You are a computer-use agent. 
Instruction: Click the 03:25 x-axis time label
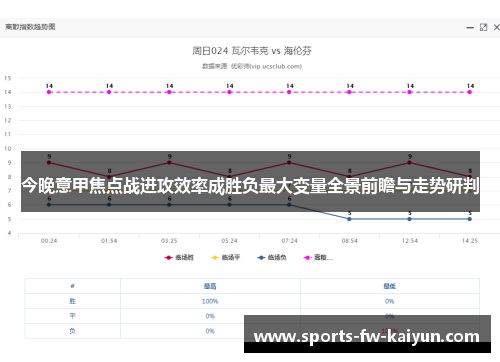pyautogui.click(x=169, y=241)
